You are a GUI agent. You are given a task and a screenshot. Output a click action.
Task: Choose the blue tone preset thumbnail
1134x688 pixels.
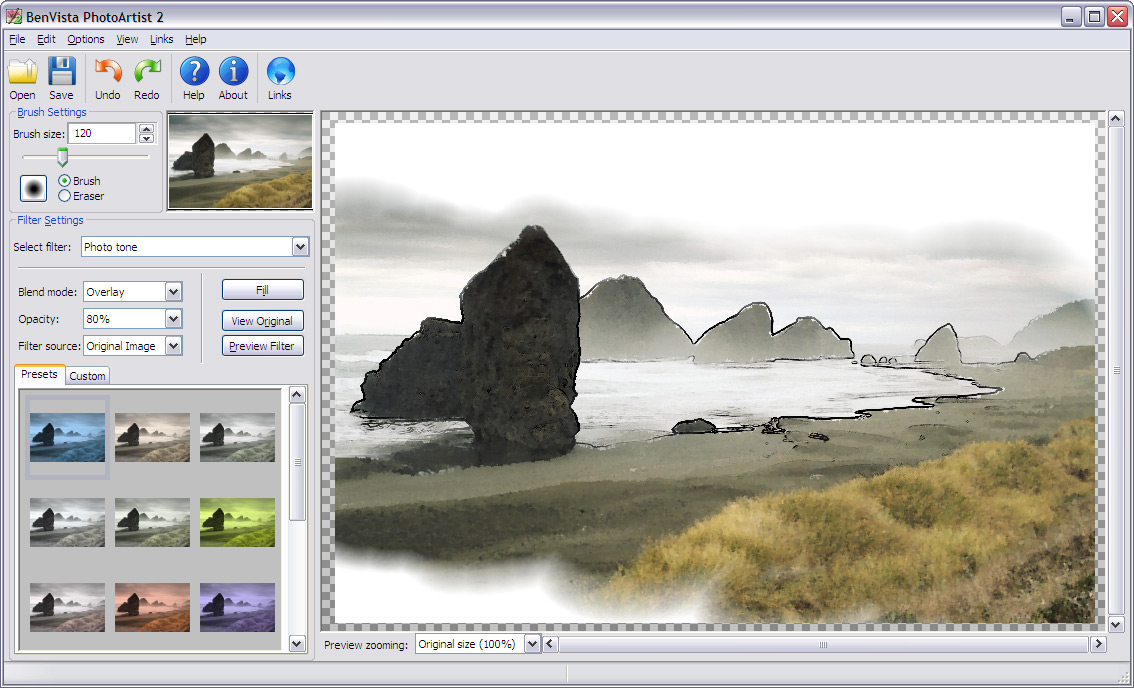coord(67,437)
